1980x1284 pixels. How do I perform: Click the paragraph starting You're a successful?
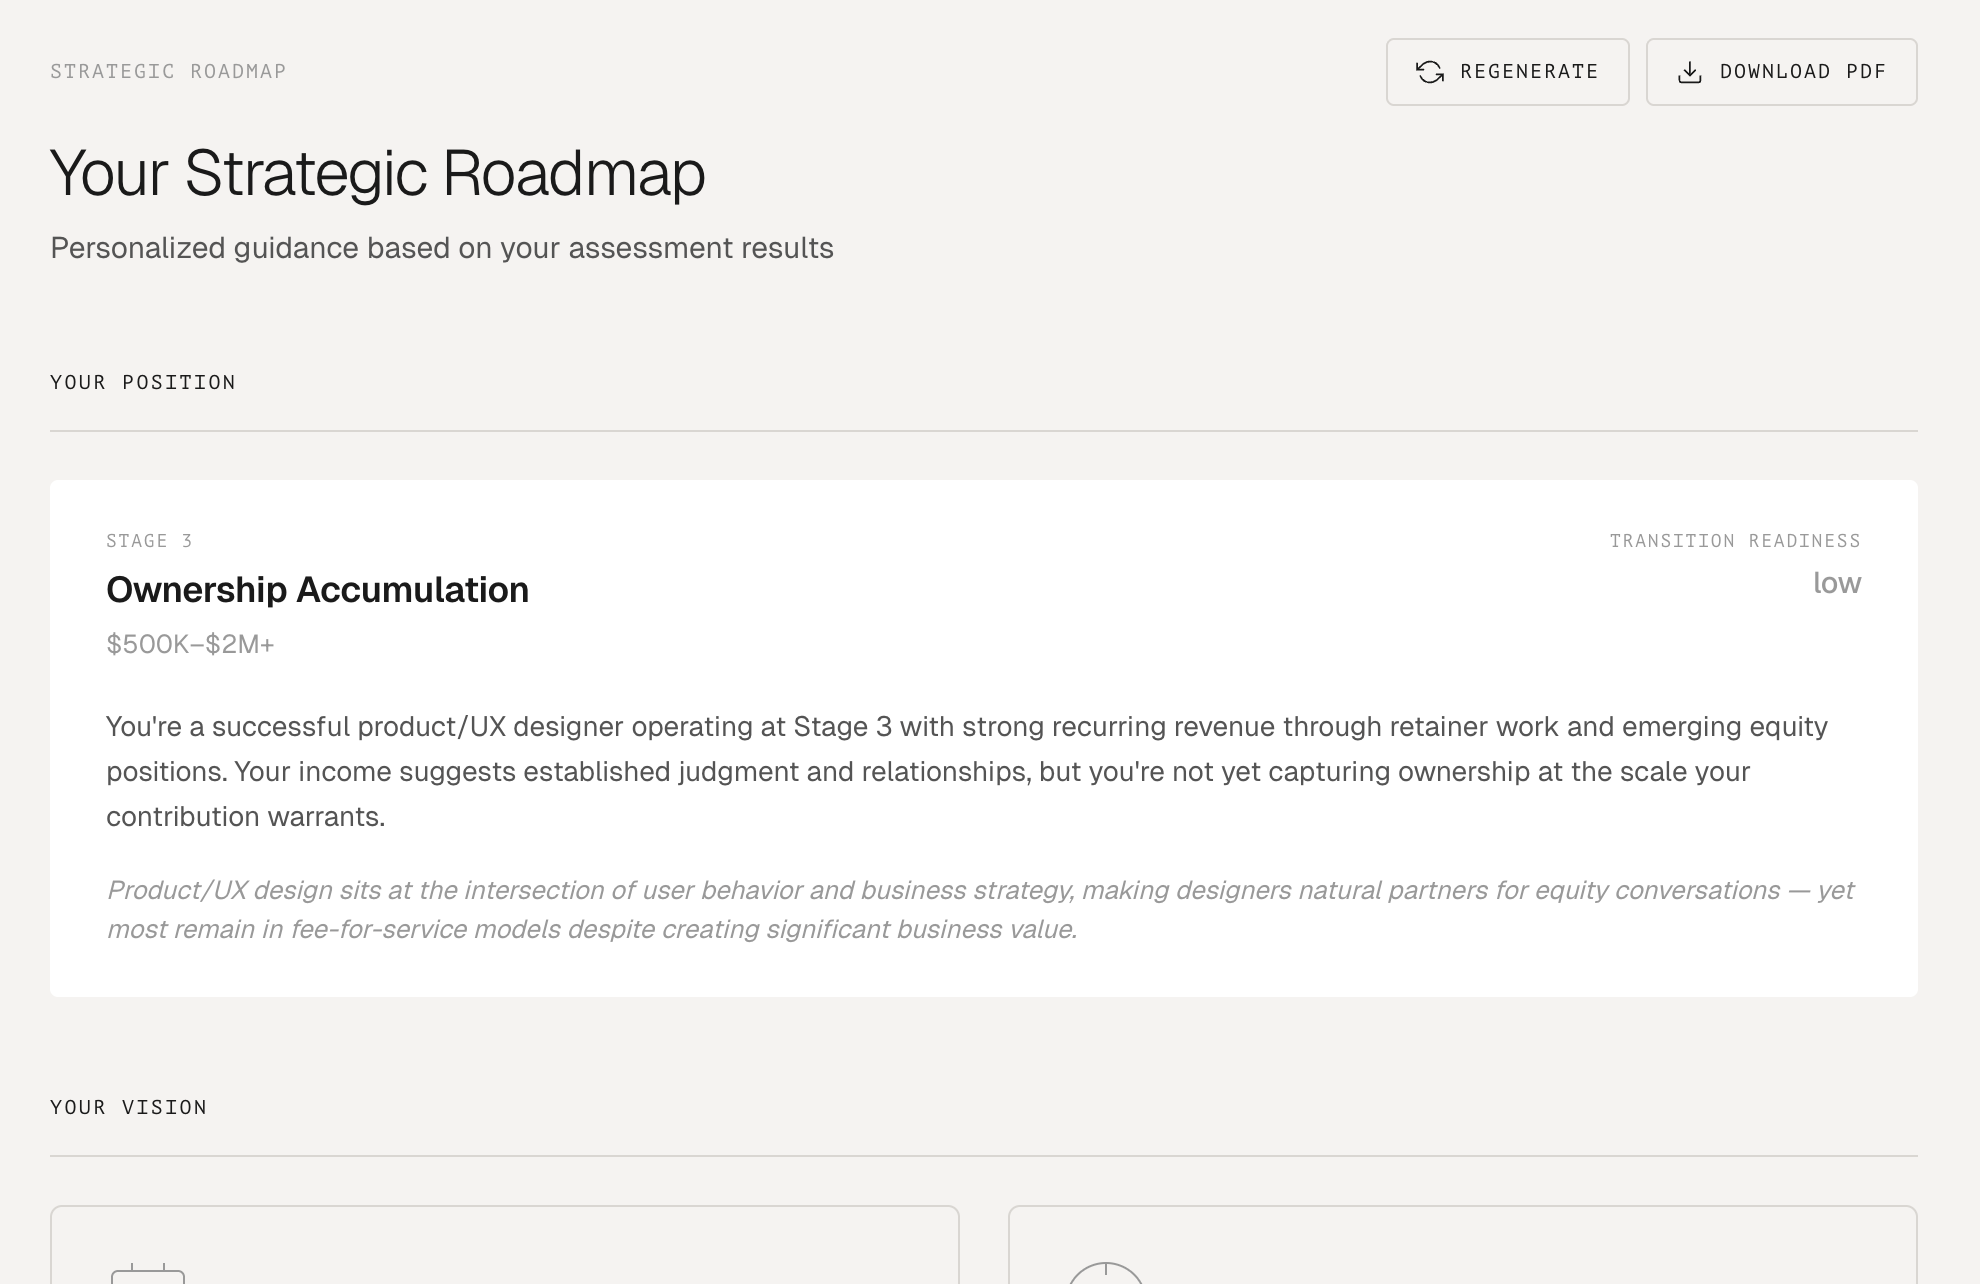pyautogui.click(x=966, y=771)
